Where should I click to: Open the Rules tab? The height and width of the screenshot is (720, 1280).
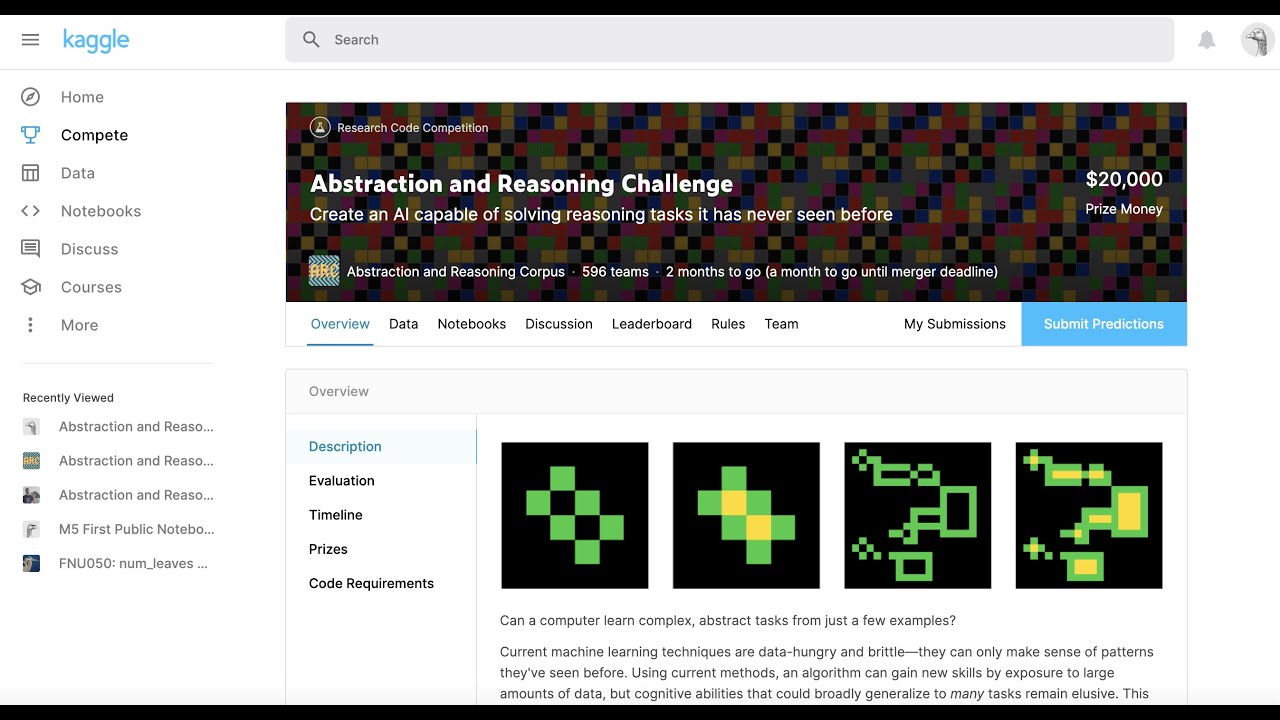(x=728, y=324)
